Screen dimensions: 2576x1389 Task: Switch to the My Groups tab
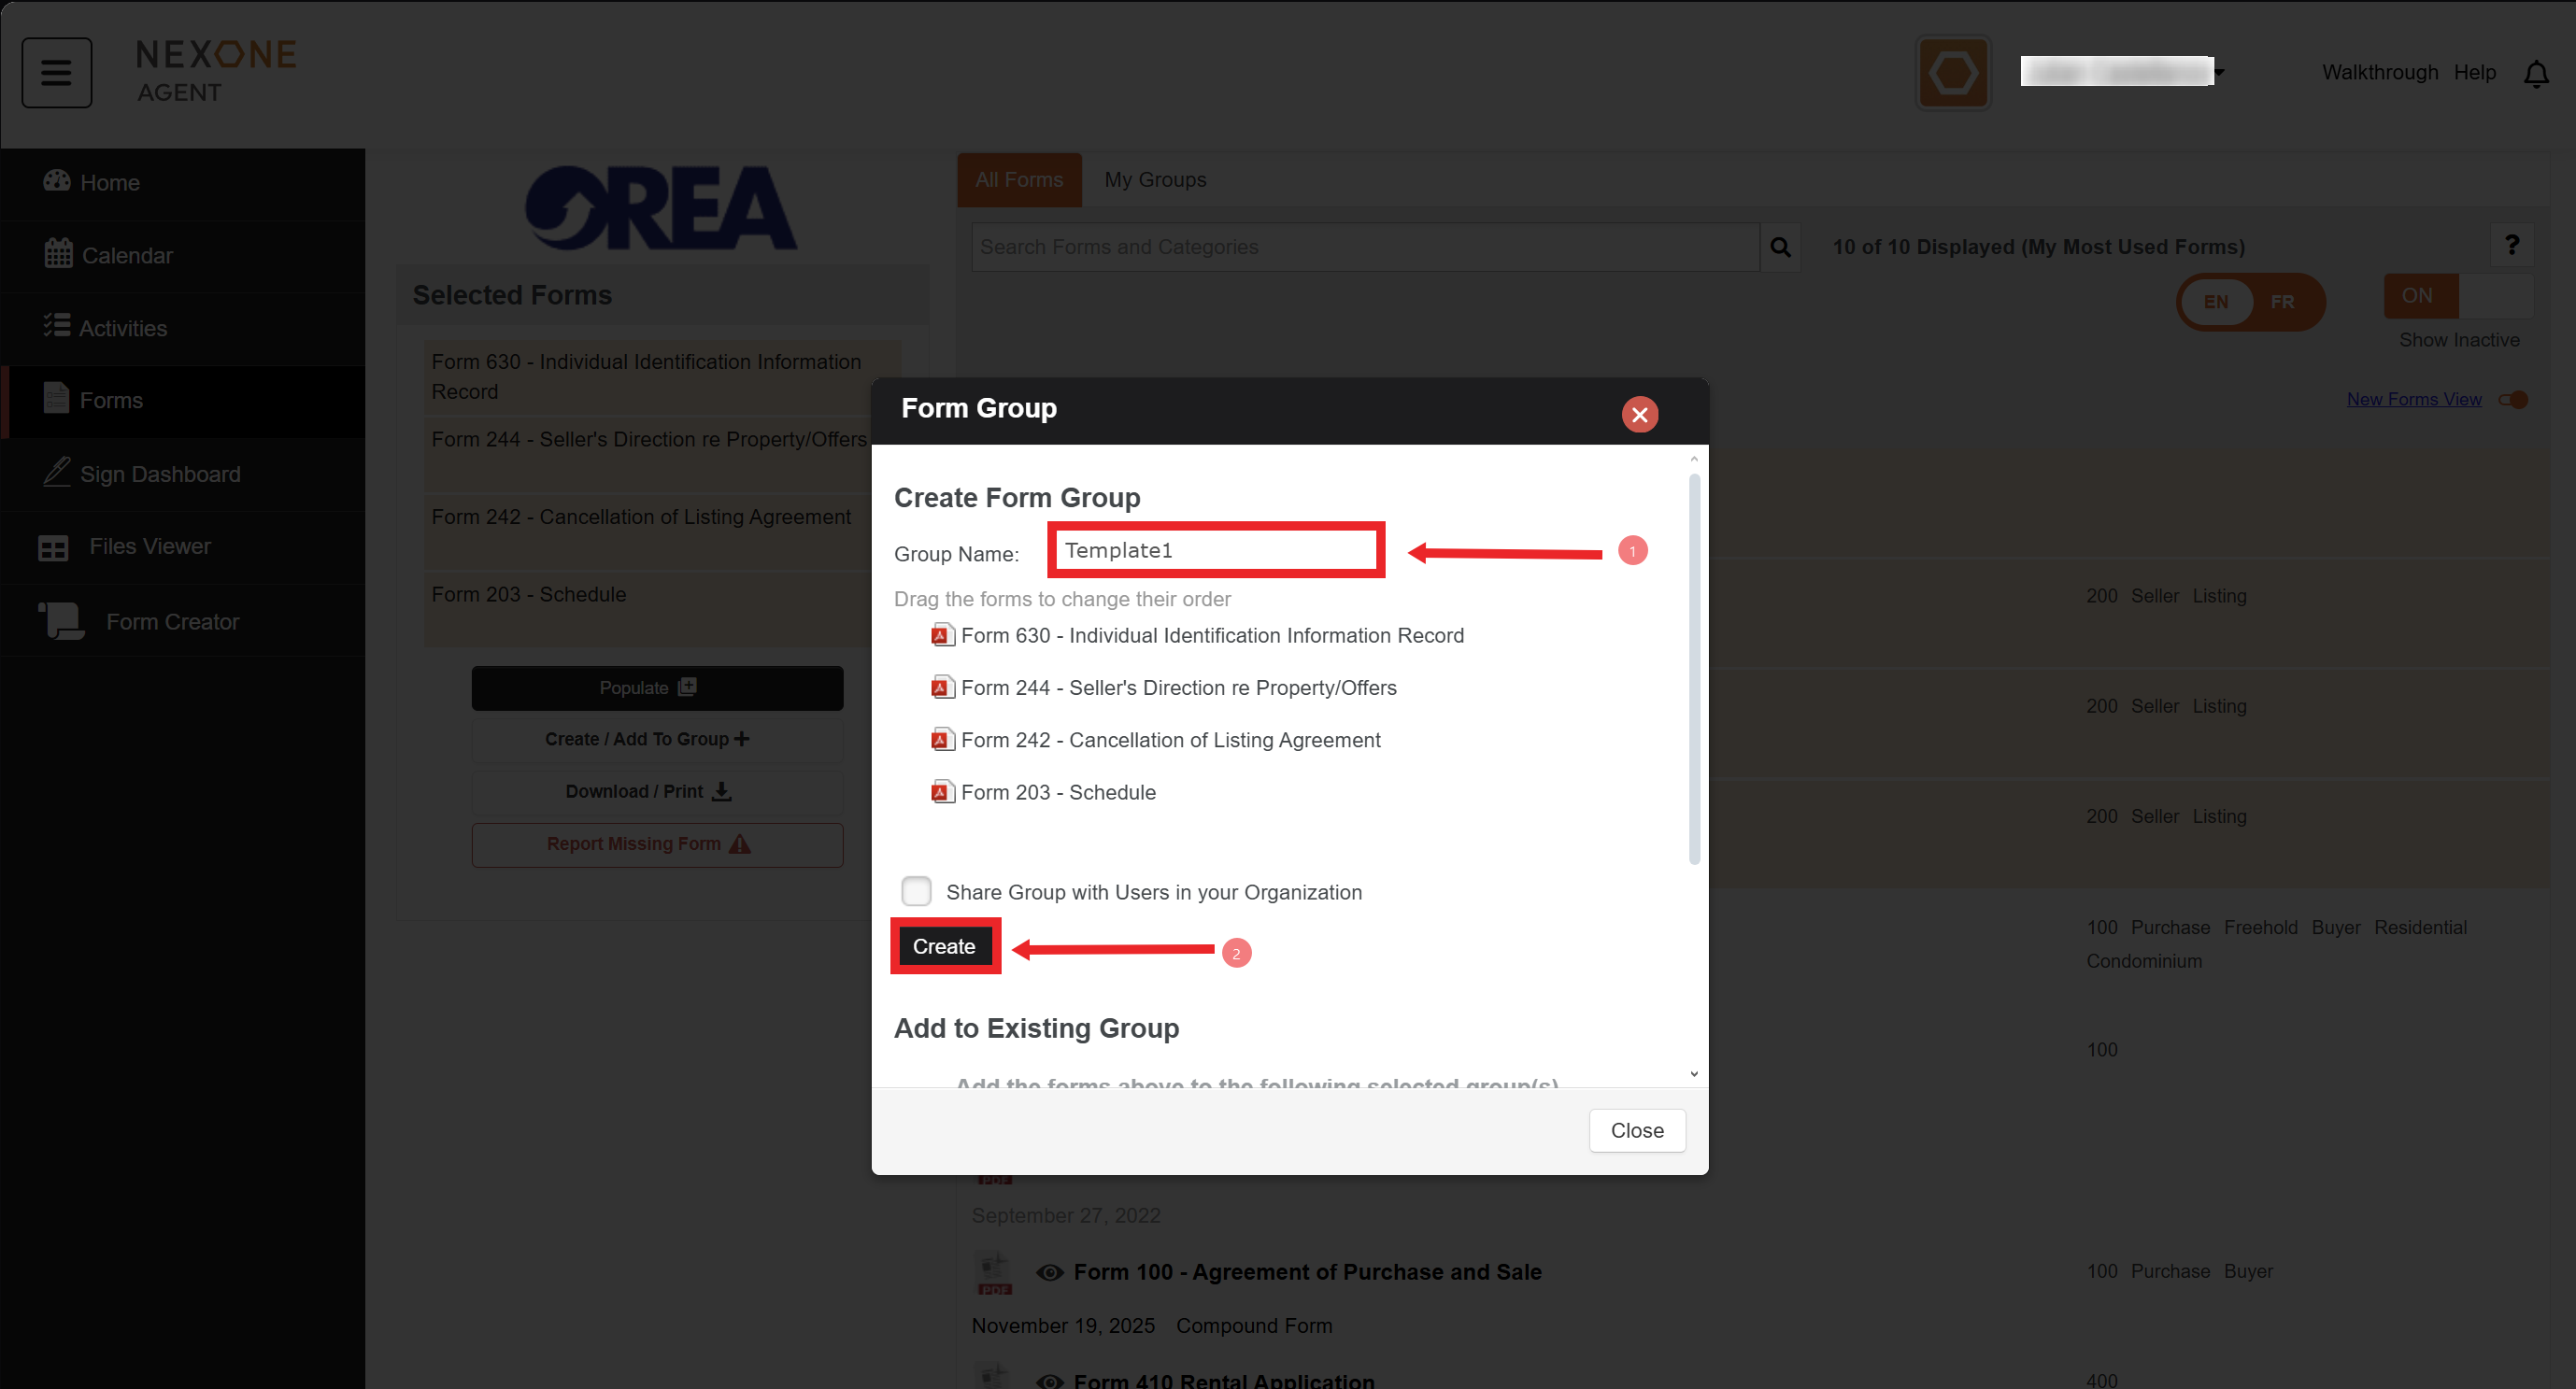(x=1154, y=180)
